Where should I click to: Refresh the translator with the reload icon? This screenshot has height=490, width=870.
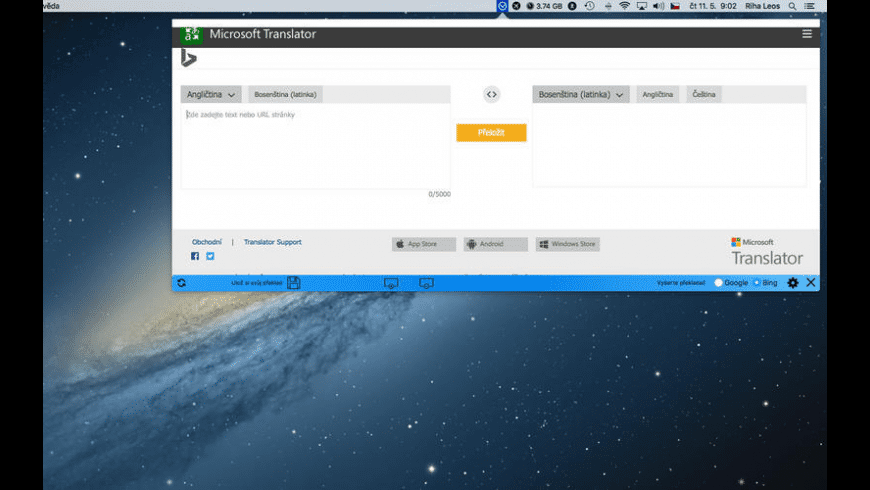(181, 283)
